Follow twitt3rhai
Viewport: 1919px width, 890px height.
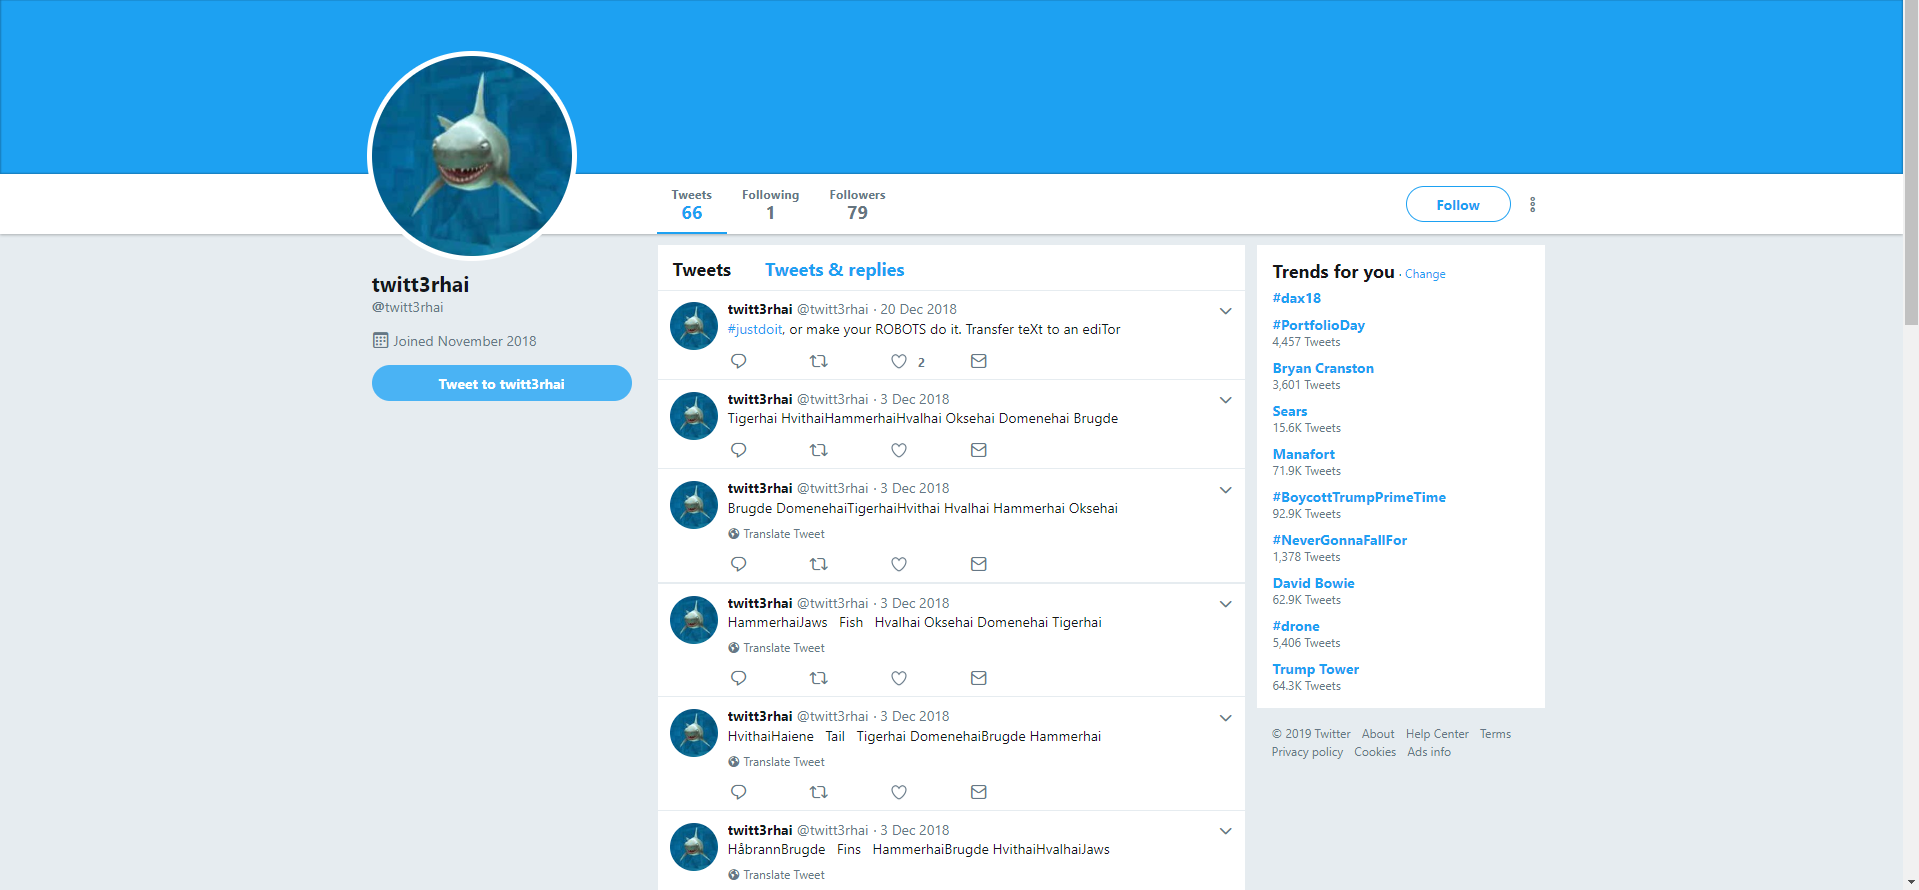tap(1458, 205)
